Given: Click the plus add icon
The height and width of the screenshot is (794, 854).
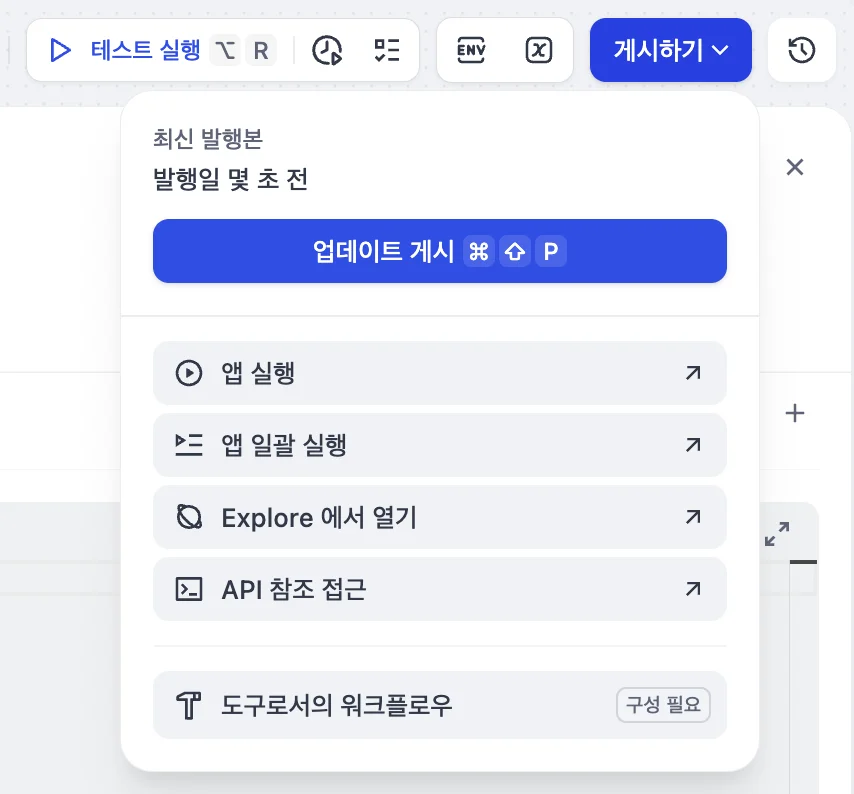Looking at the screenshot, I should (795, 413).
